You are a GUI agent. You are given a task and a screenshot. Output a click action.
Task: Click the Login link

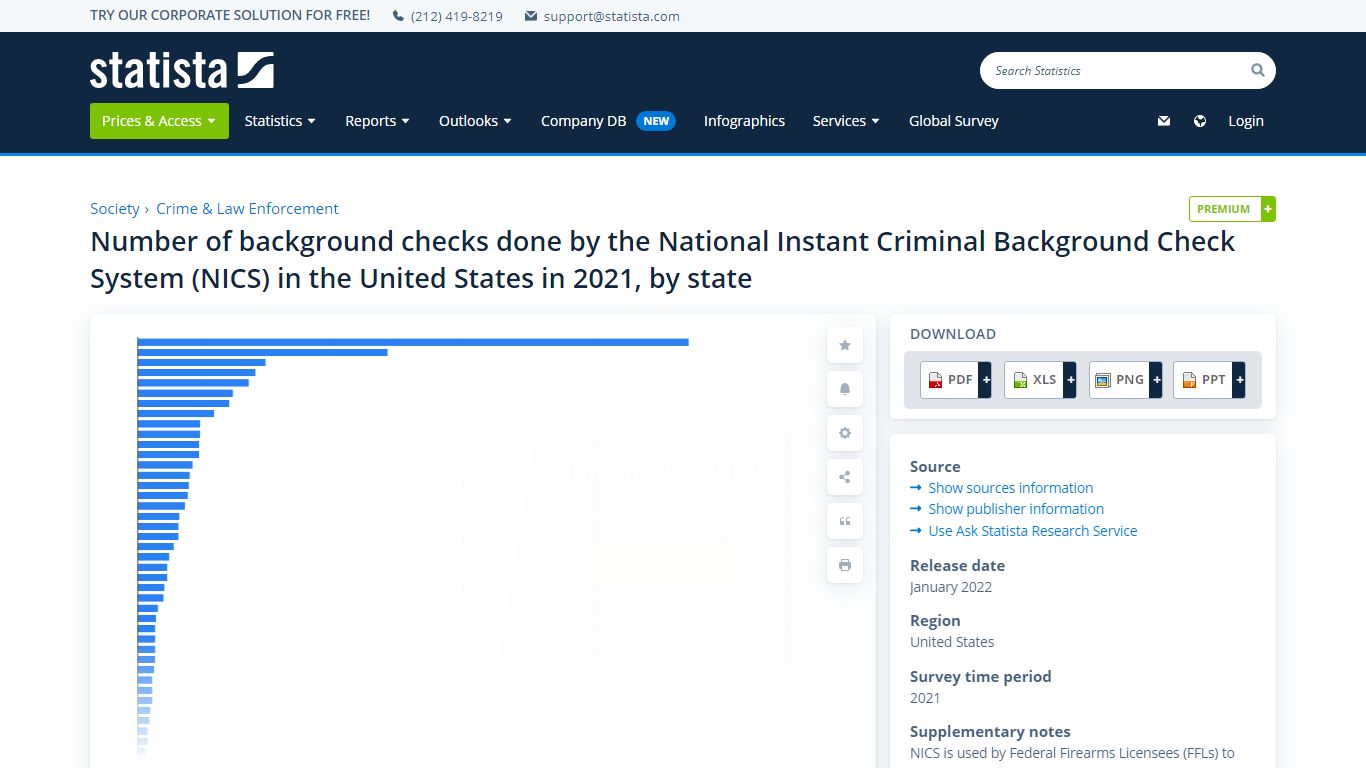coord(1246,121)
